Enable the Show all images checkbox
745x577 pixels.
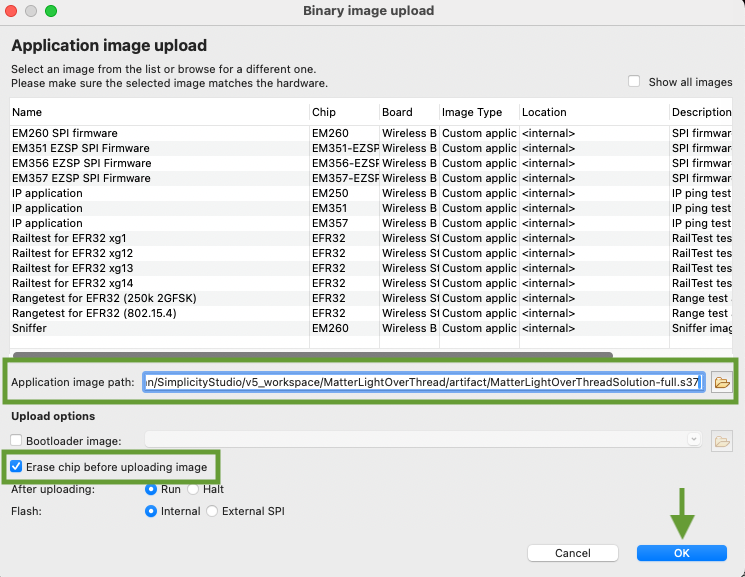point(634,82)
